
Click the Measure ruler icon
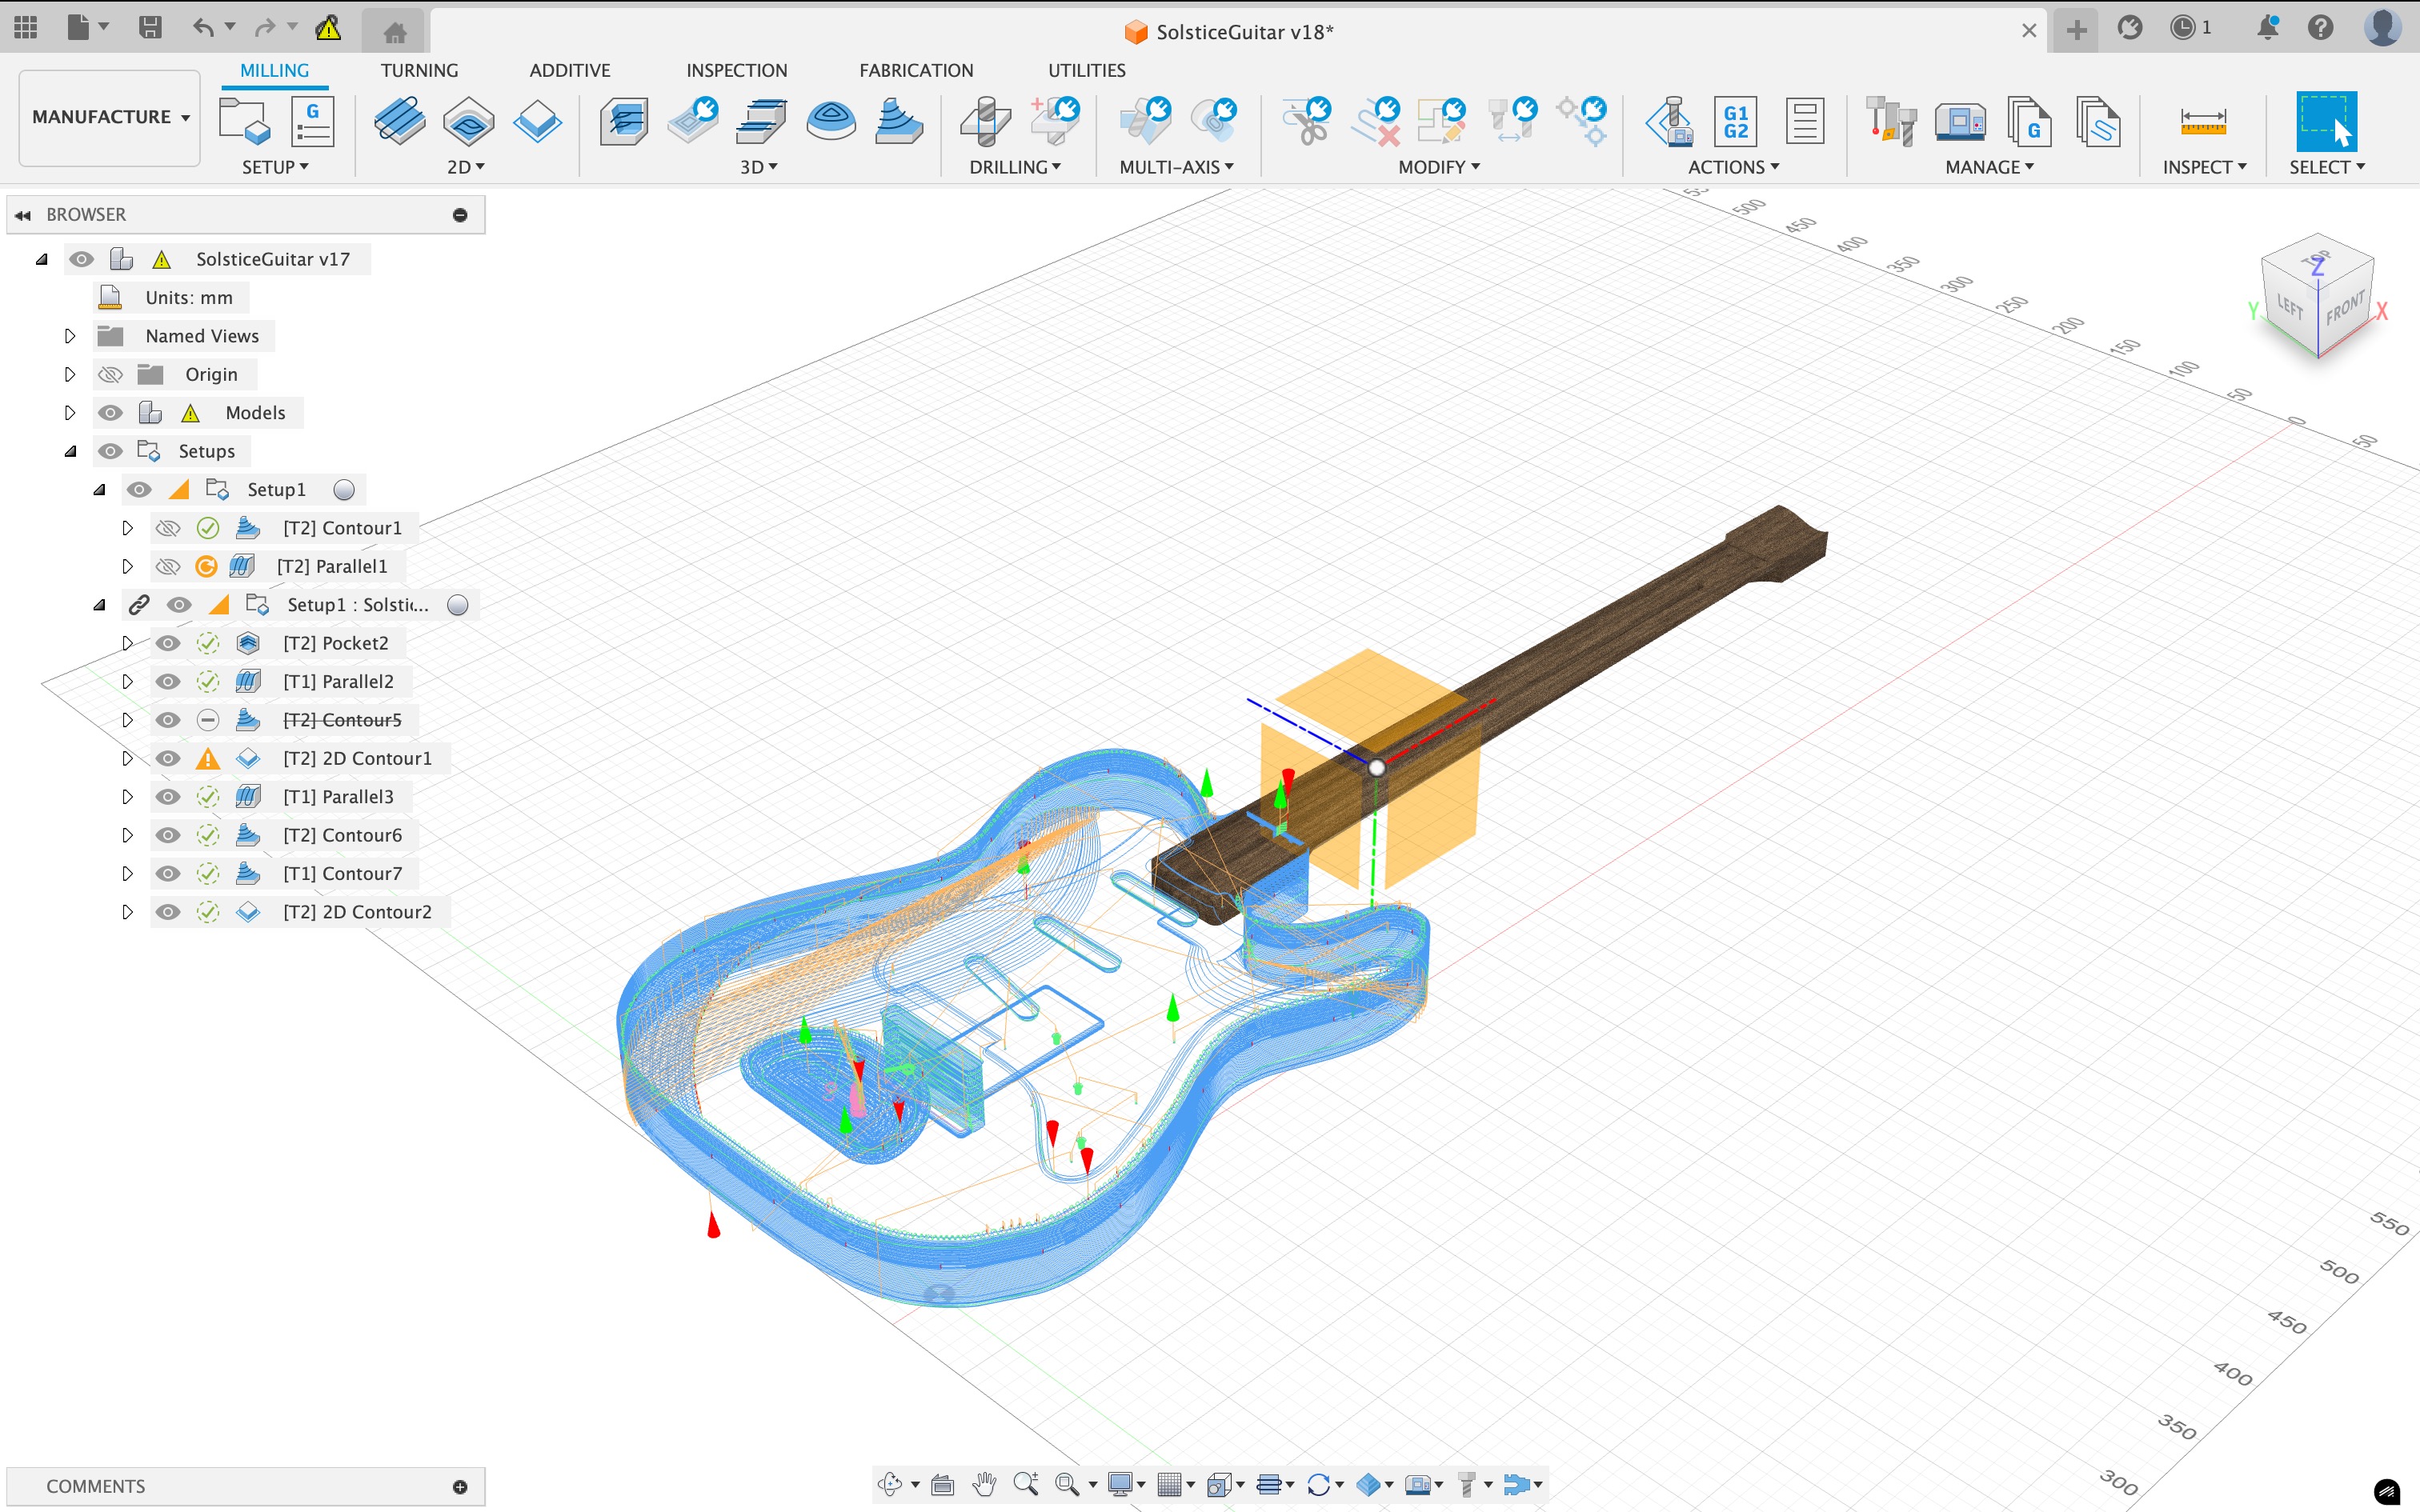coord(2203,122)
